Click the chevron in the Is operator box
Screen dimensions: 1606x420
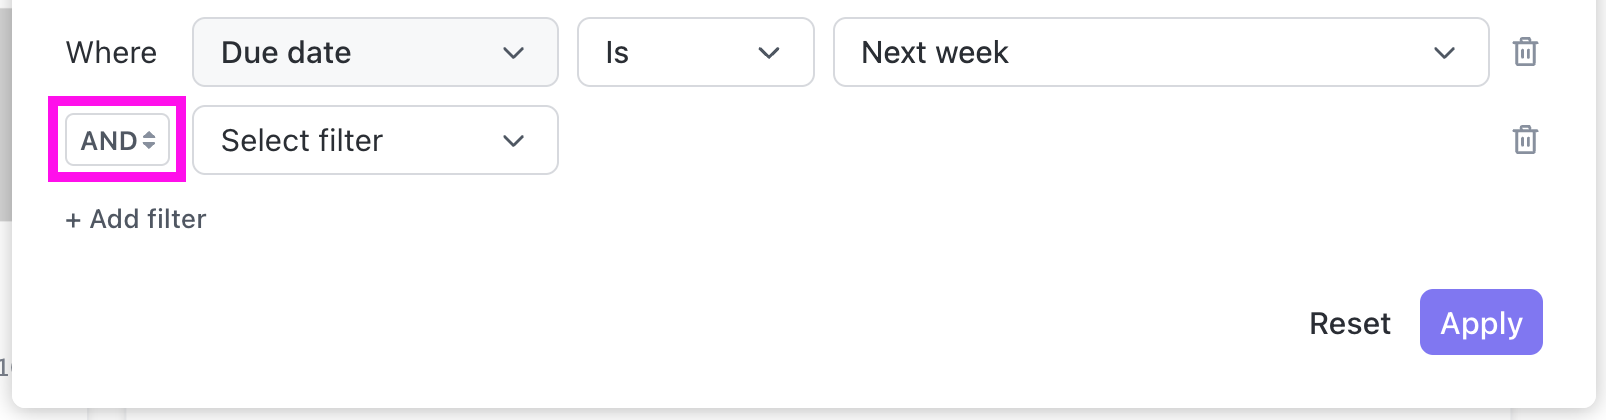768,52
